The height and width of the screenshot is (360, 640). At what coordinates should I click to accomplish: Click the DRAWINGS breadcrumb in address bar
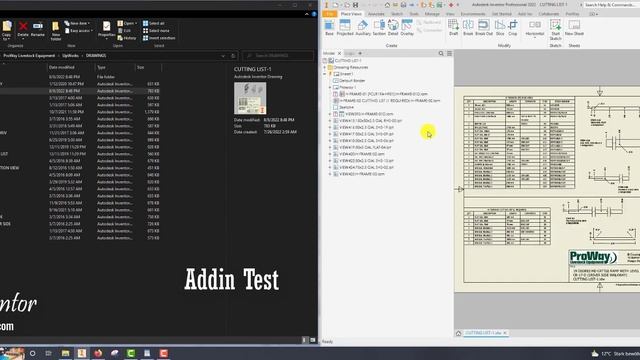(x=96, y=56)
